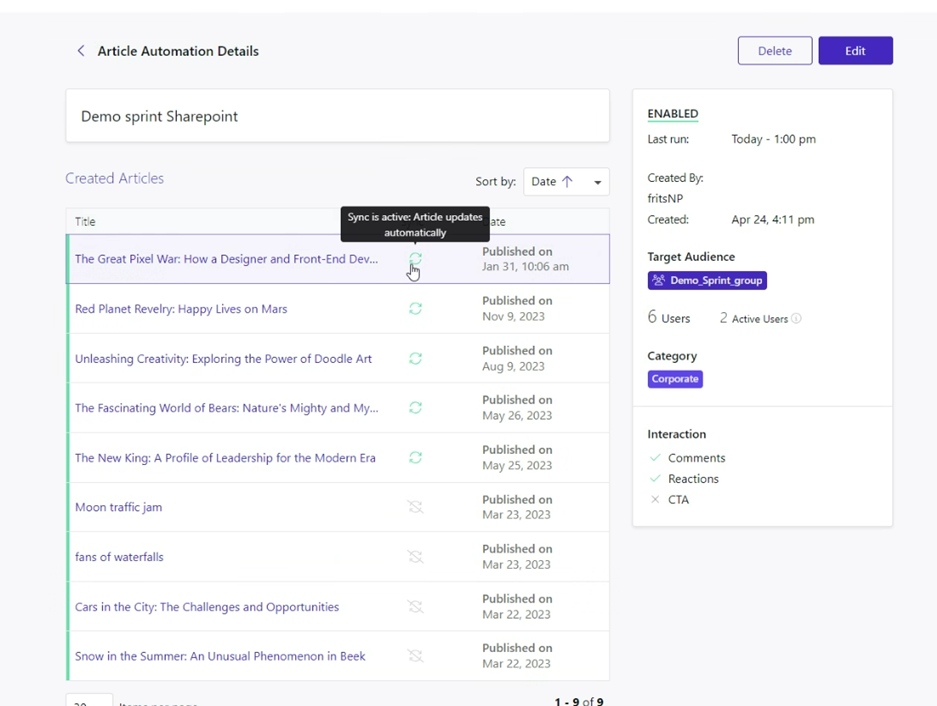The height and width of the screenshot is (706, 937).
Task: Click the Edit button
Action: tap(855, 51)
